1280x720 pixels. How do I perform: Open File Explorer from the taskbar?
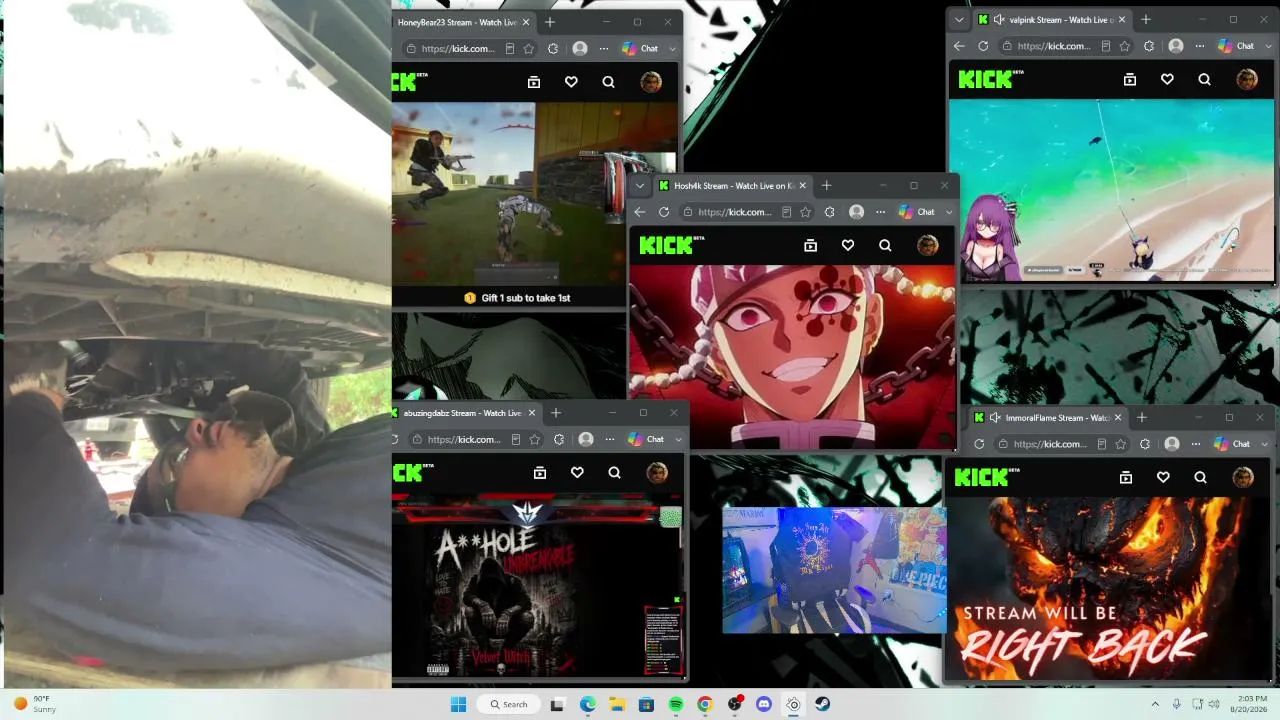pos(617,704)
